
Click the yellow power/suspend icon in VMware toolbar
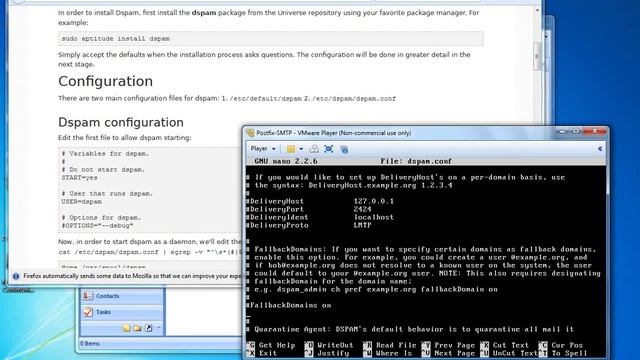(291, 149)
